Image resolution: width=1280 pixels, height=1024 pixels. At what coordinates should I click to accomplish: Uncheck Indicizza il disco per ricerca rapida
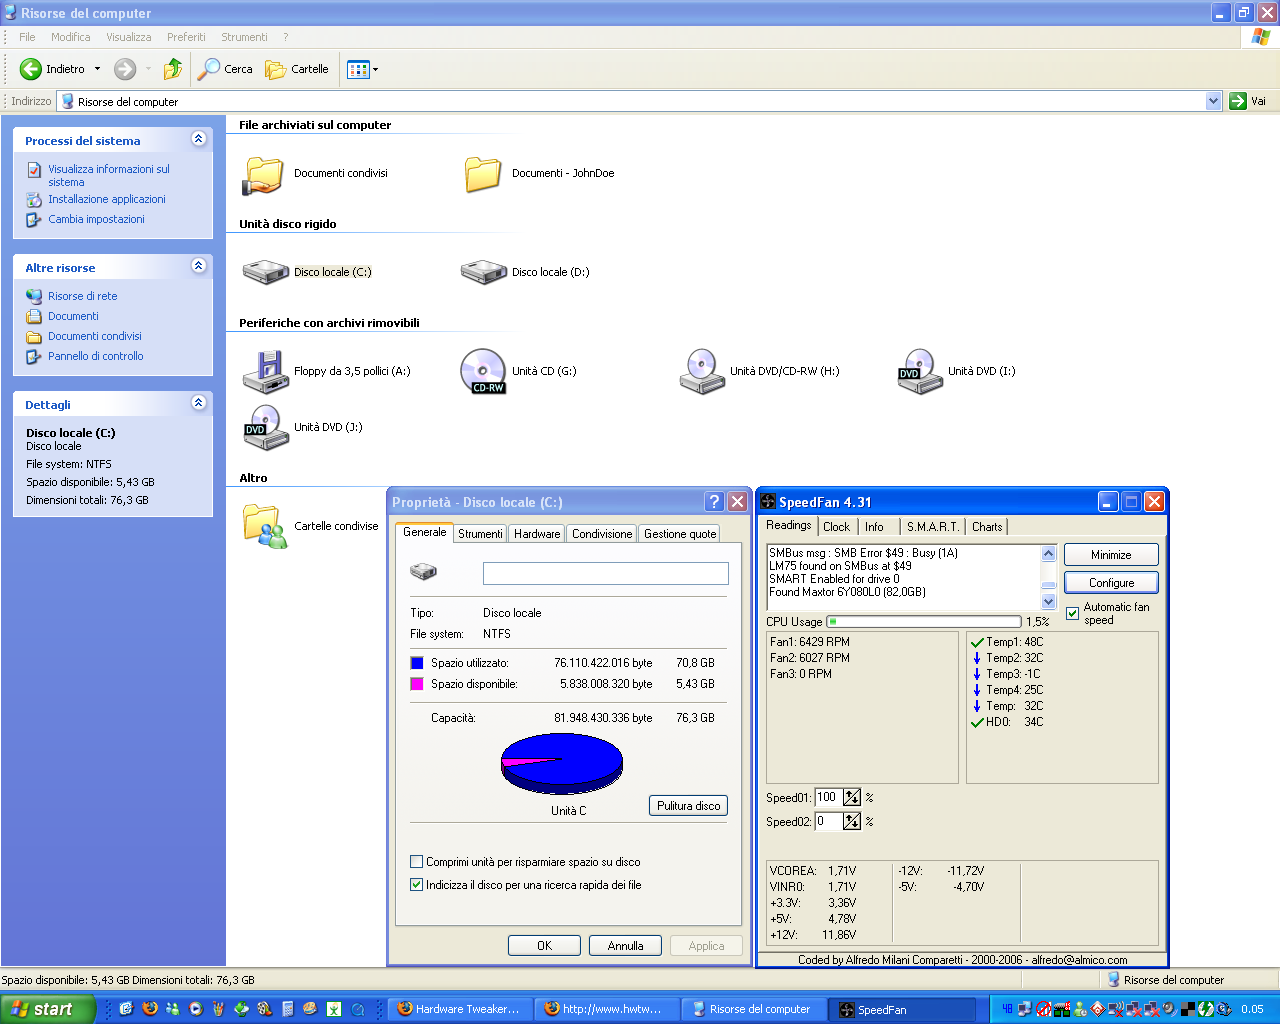pyautogui.click(x=417, y=885)
